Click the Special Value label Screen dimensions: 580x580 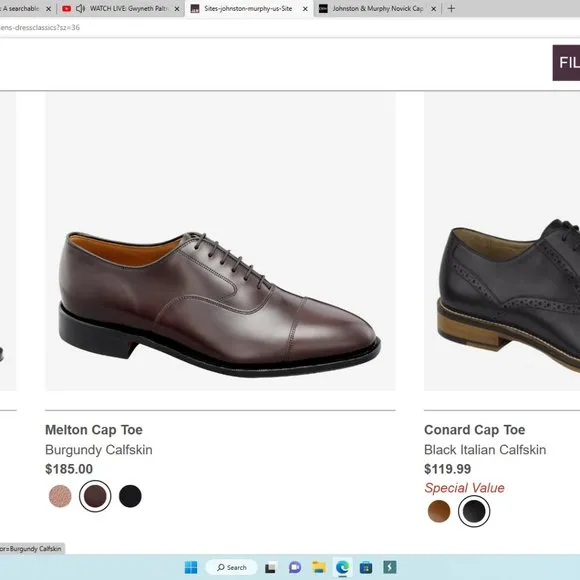coord(465,488)
